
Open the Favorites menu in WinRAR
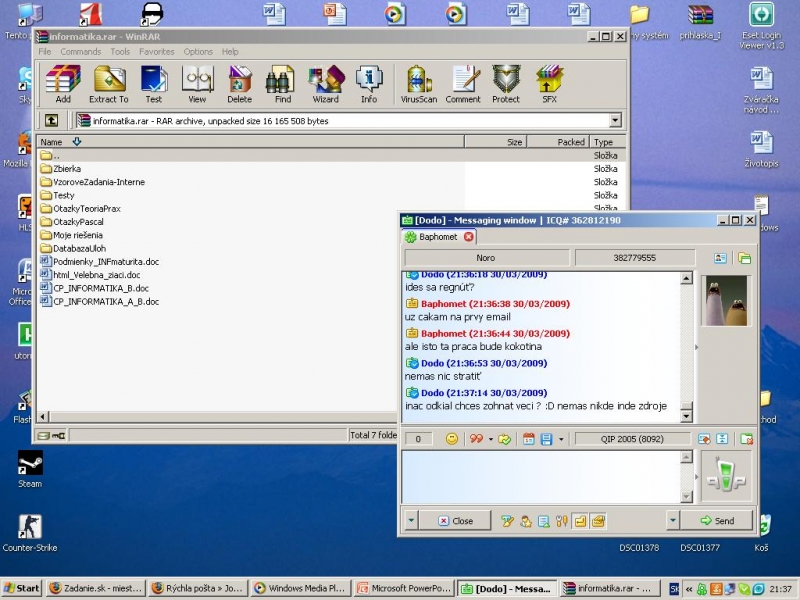(157, 52)
